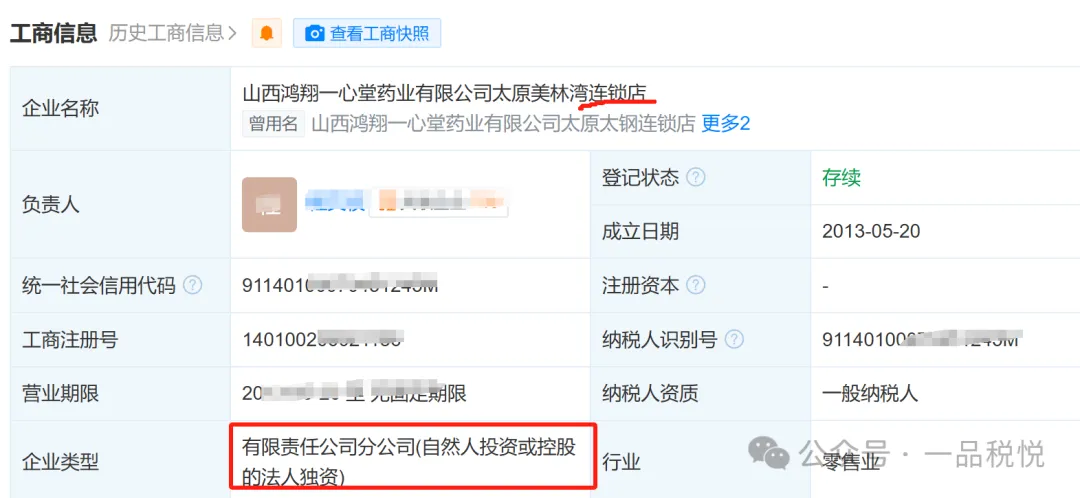Select the 工商信息 section heading
1080x498 pixels.
click(x=54, y=32)
